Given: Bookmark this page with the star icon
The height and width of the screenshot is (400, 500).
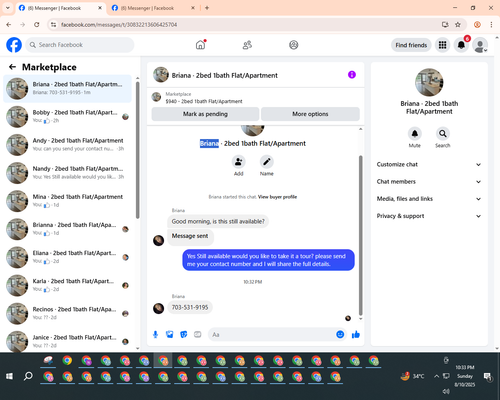Looking at the screenshot, I should [458, 25].
